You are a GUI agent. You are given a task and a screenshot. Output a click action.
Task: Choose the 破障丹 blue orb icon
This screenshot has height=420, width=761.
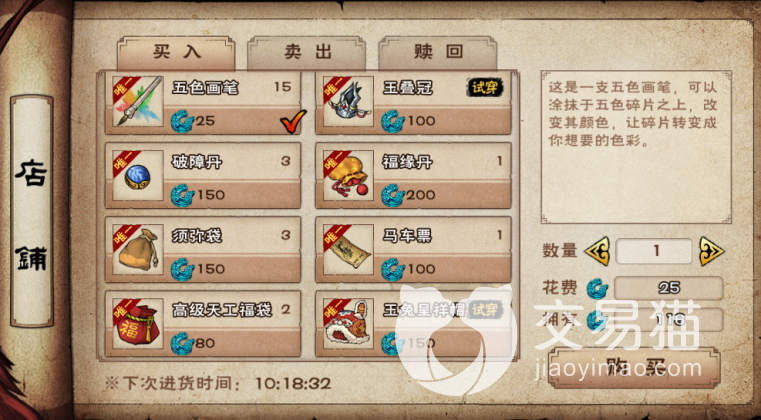[x=138, y=175]
